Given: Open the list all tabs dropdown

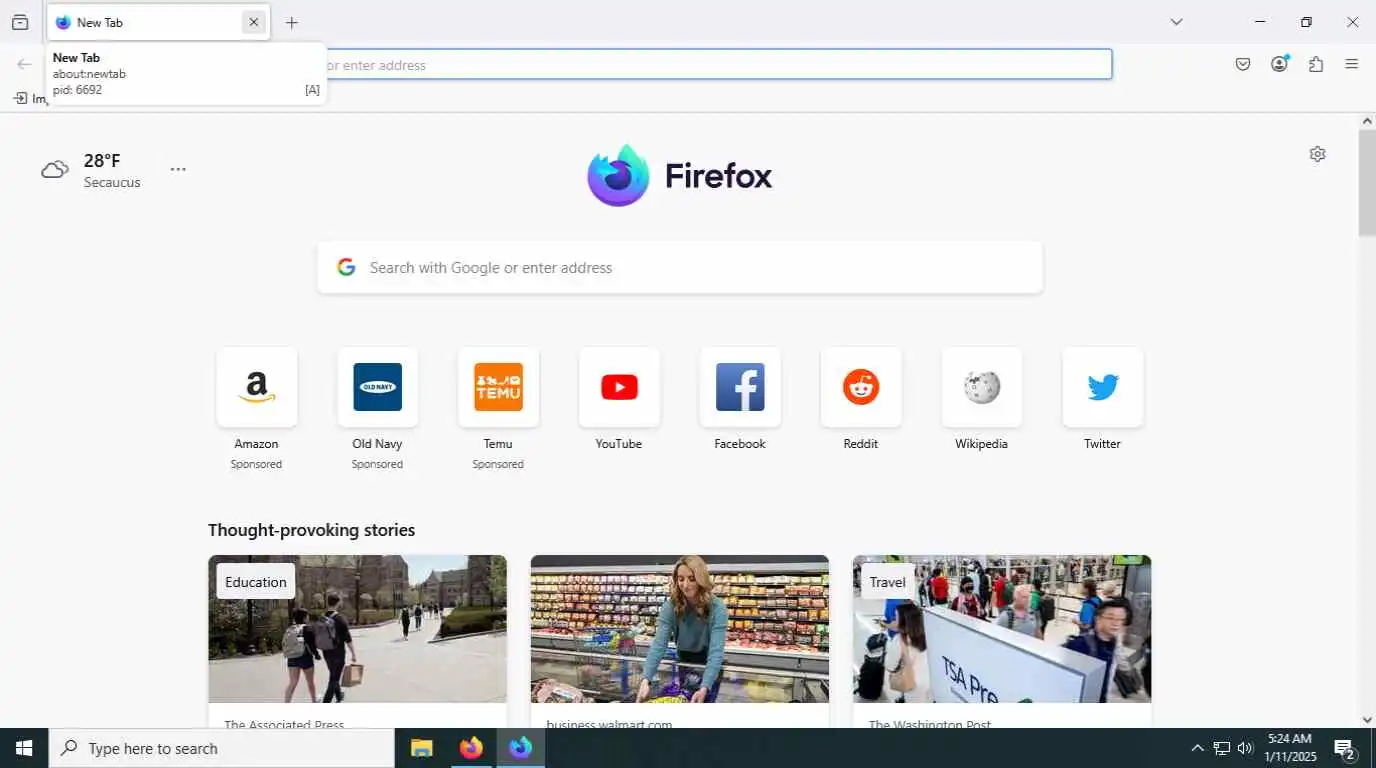Looking at the screenshot, I should pos(1176,22).
